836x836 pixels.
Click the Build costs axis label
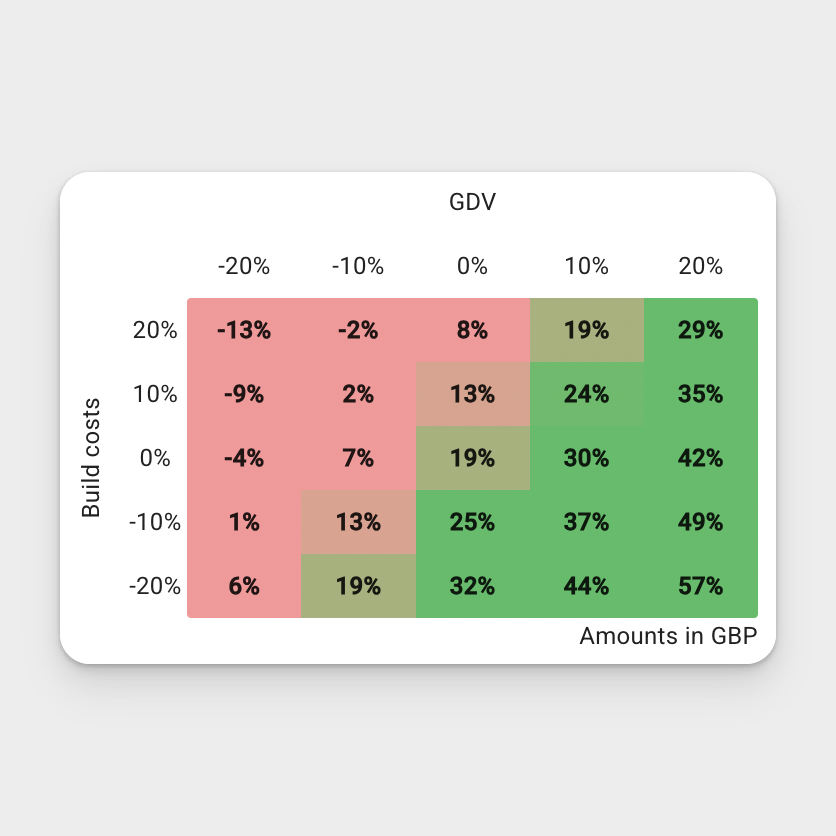(91, 457)
